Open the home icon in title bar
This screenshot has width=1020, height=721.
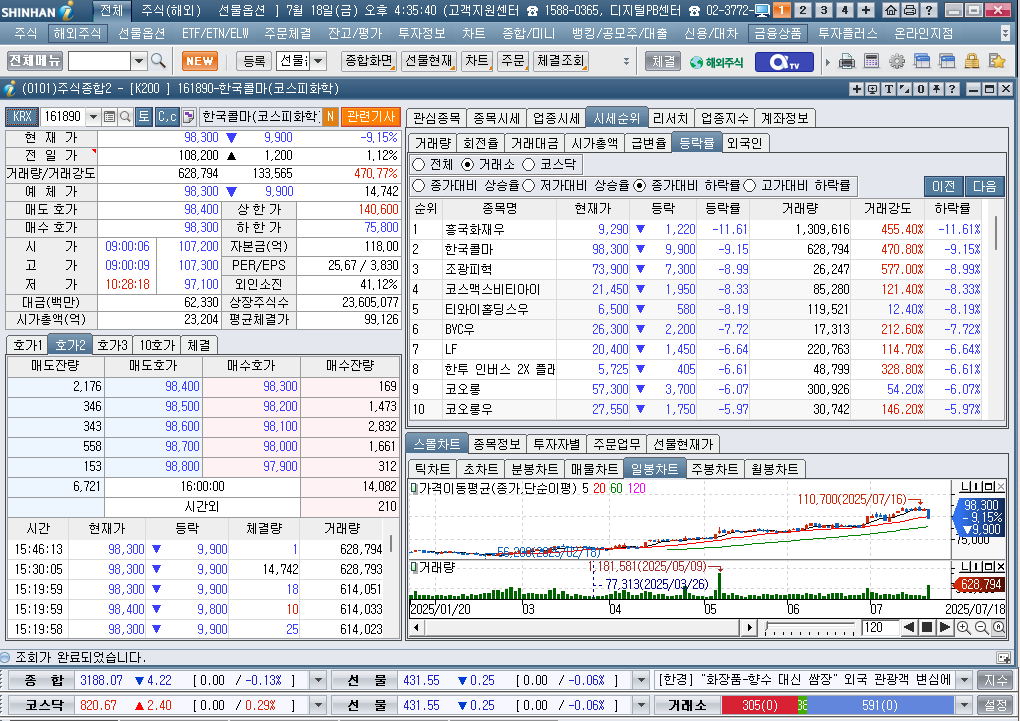[891, 10]
